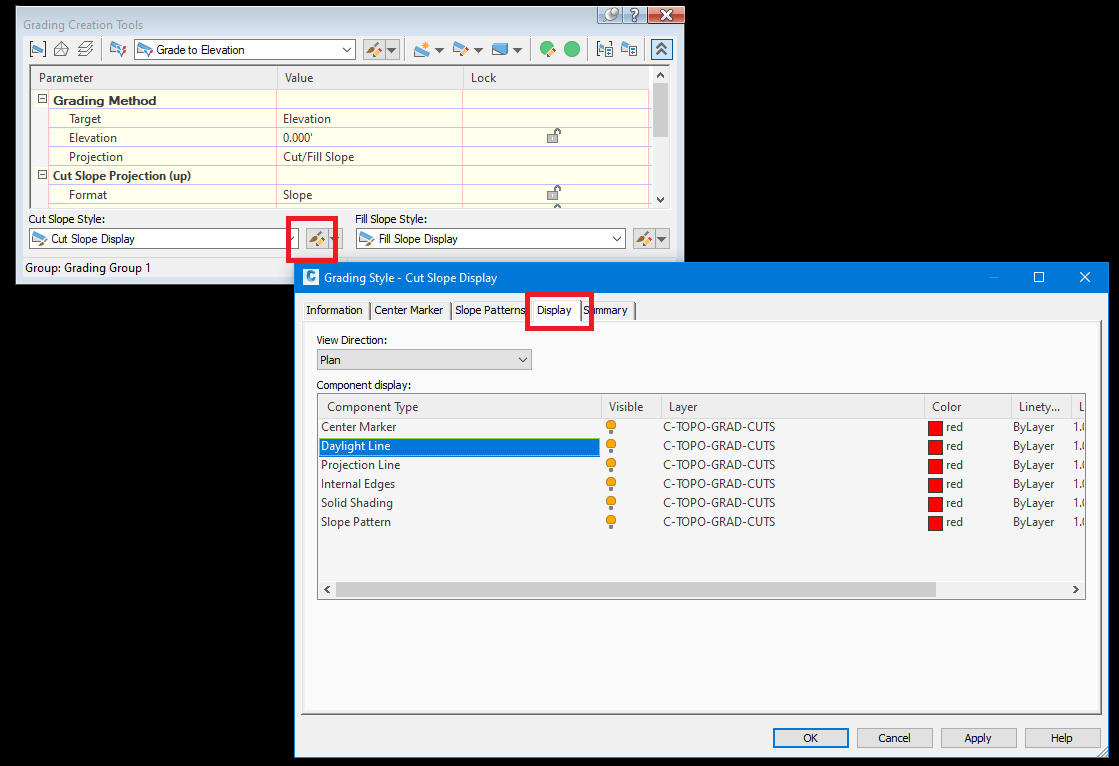
Task: Toggle visibility of the Daylight Line component
Action: 611,445
